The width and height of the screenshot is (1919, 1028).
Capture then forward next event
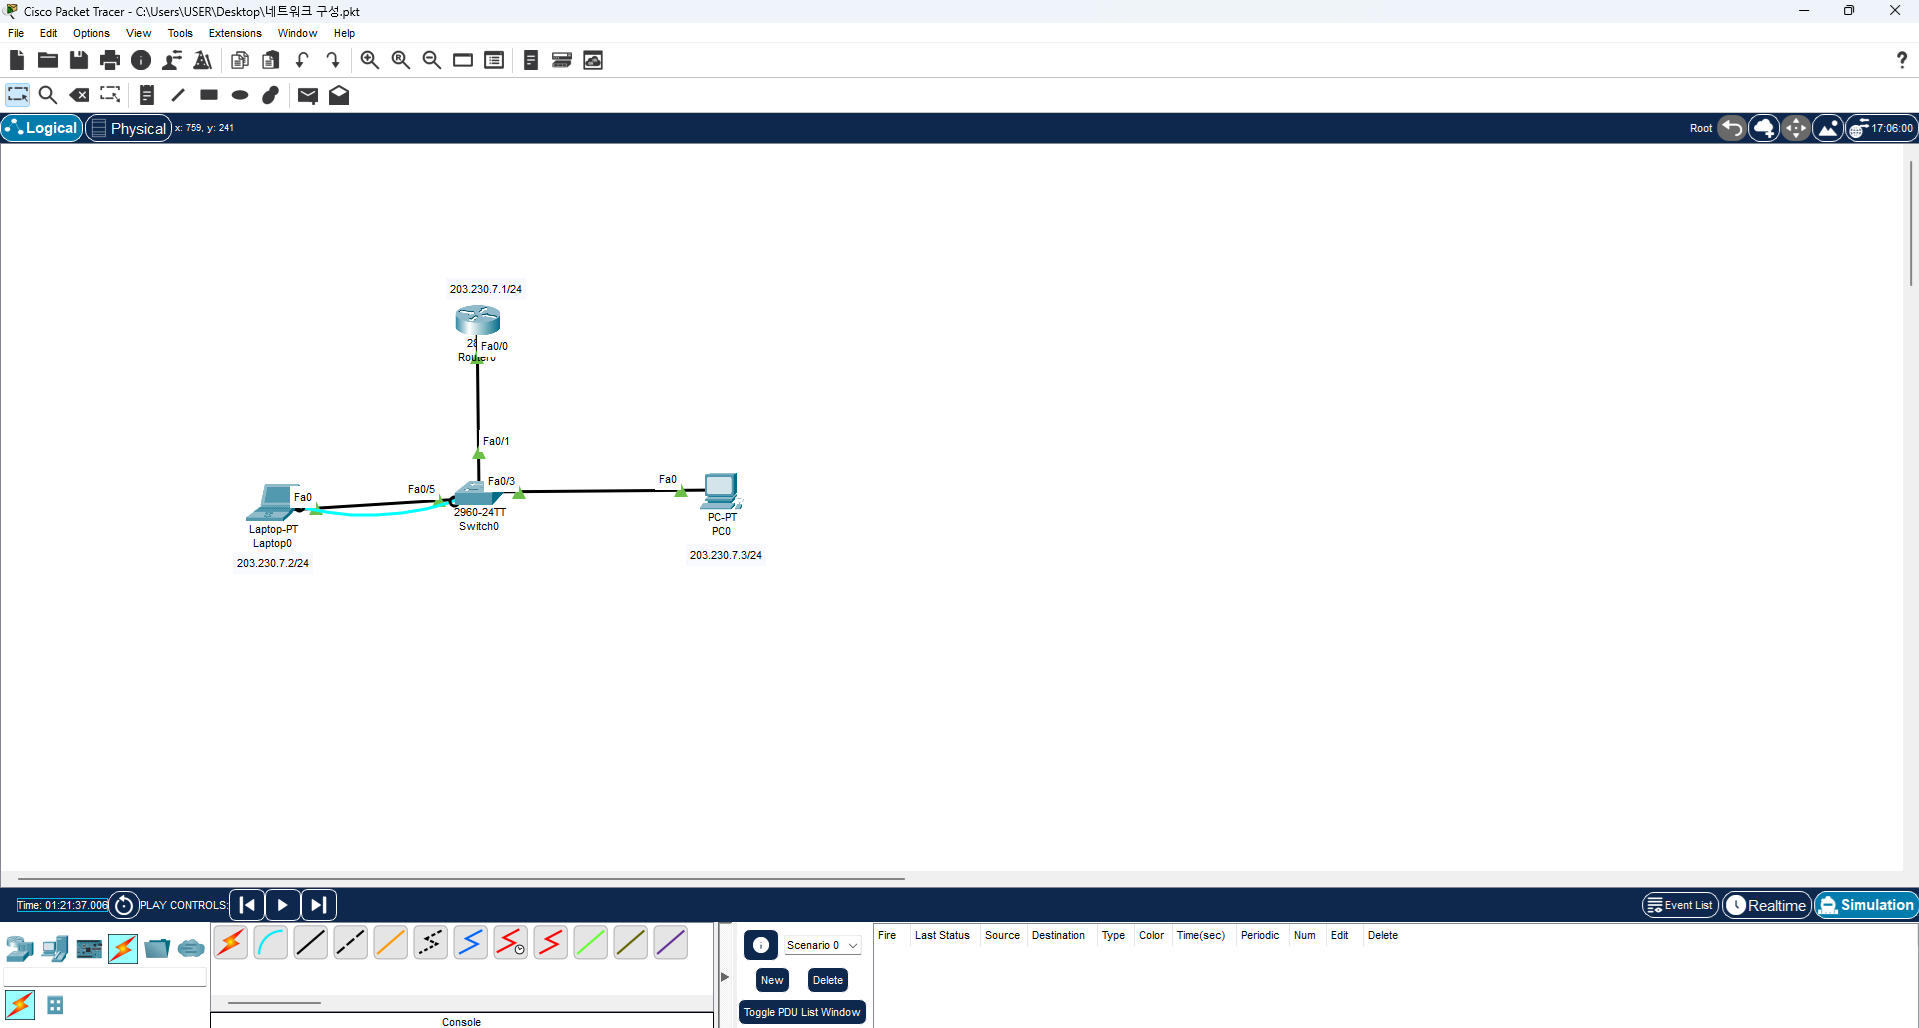319,905
